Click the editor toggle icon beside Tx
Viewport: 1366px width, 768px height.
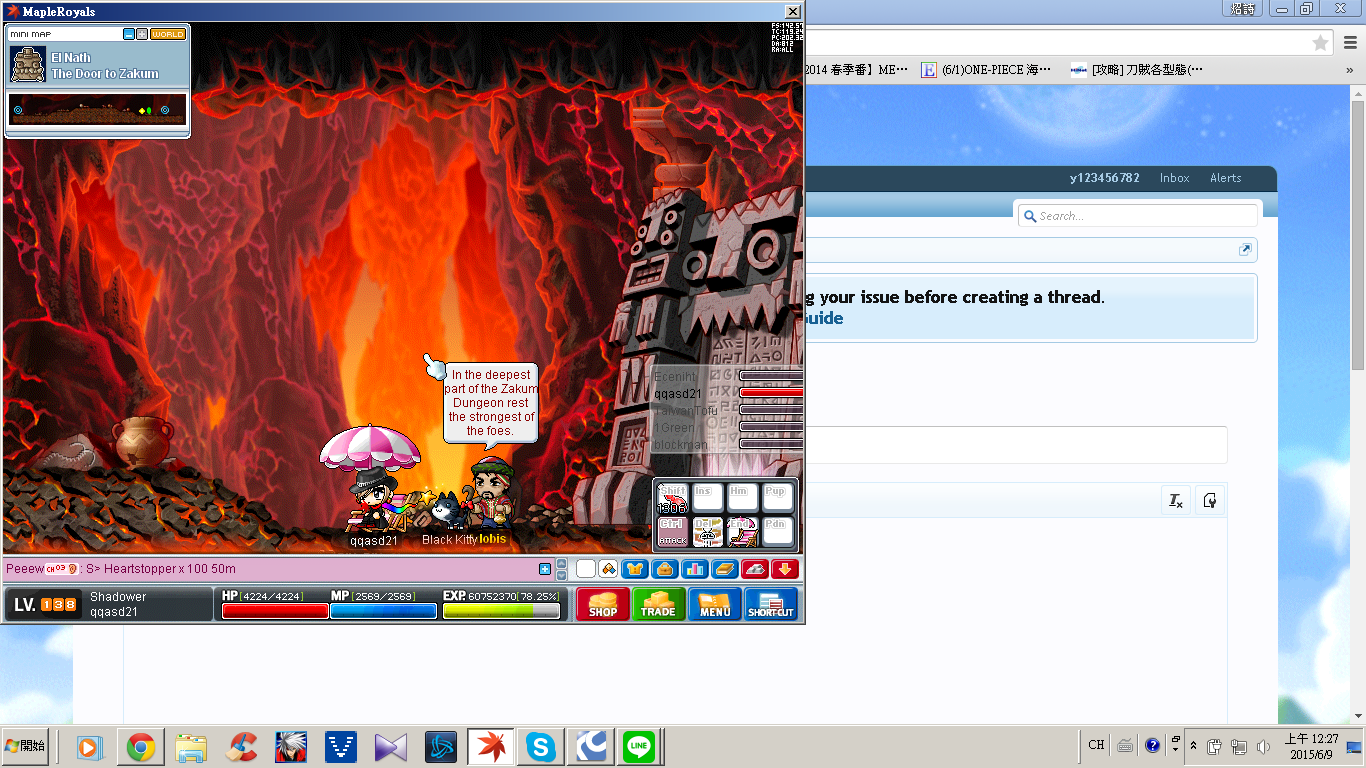[x=1210, y=500]
